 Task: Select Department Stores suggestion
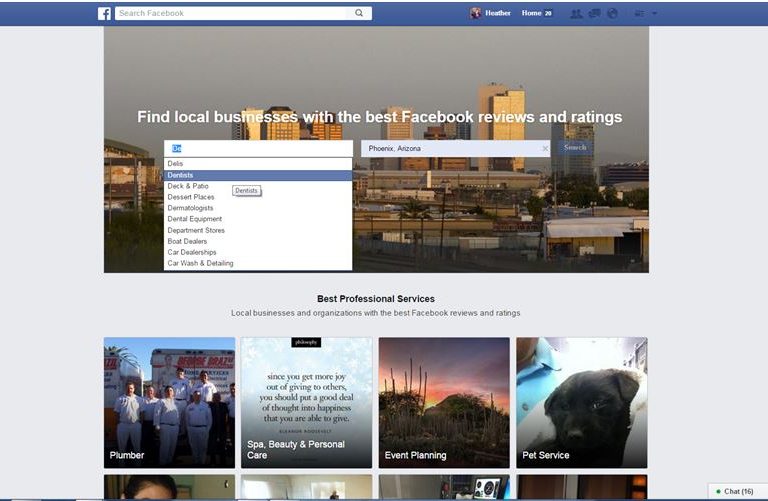click(258, 230)
